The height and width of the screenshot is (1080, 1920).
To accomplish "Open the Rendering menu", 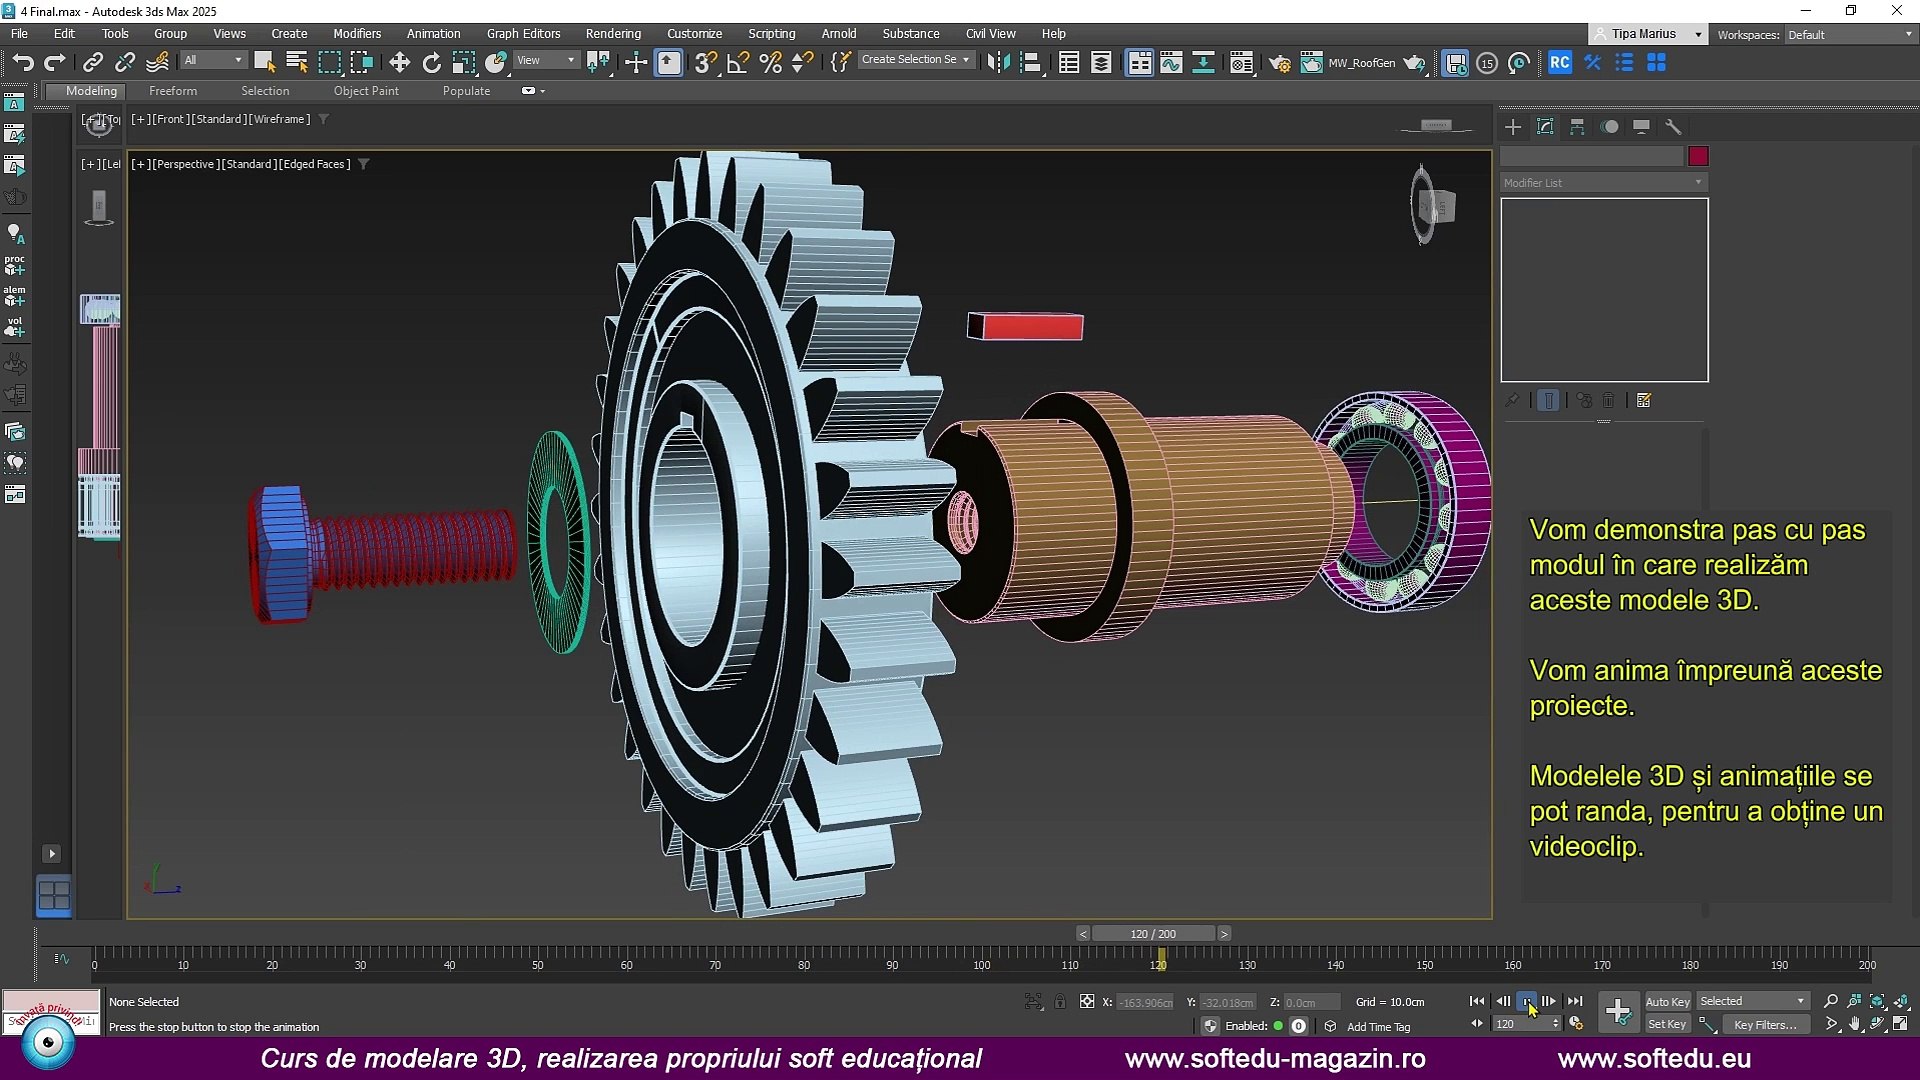I will click(613, 34).
